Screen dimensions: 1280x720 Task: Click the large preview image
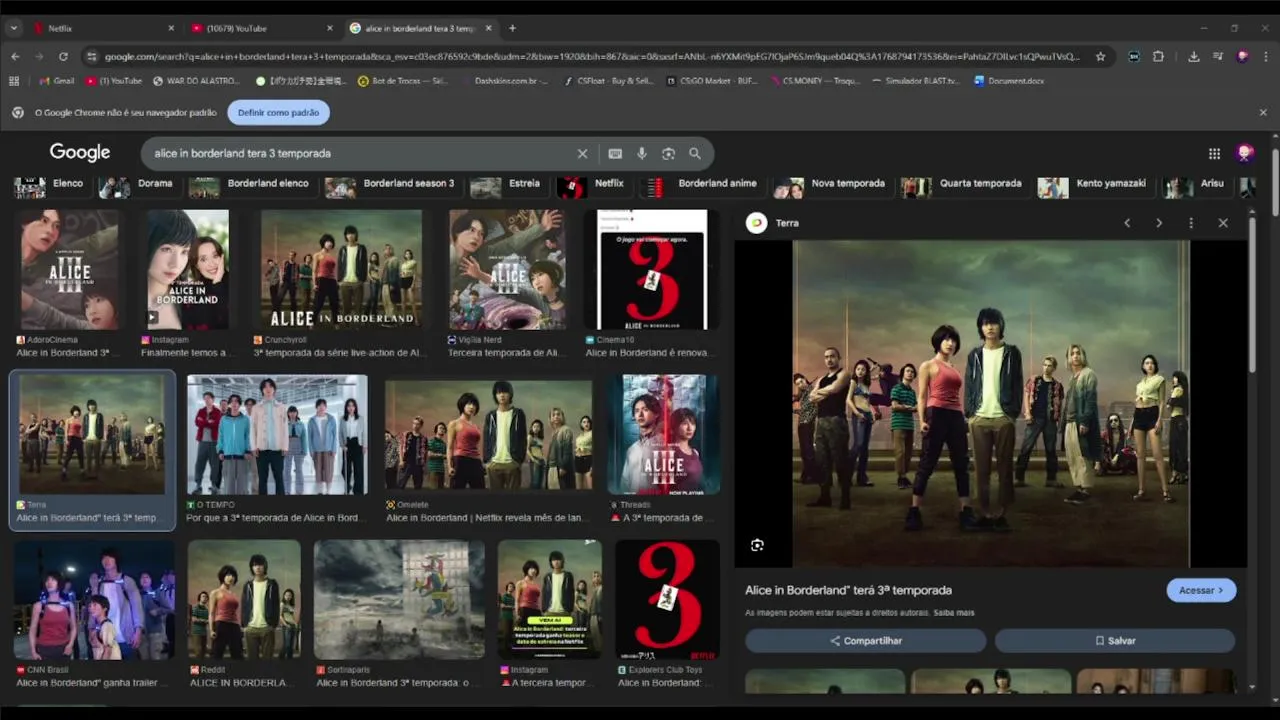pyautogui.click(x=991, y=404)
